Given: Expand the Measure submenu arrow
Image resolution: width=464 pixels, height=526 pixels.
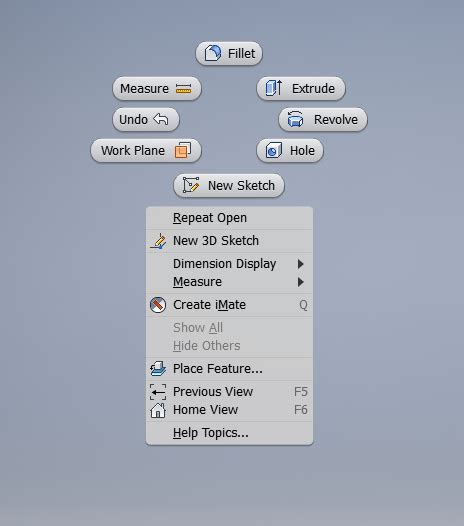Looking at the screenshot, I should tap(301, 282).
